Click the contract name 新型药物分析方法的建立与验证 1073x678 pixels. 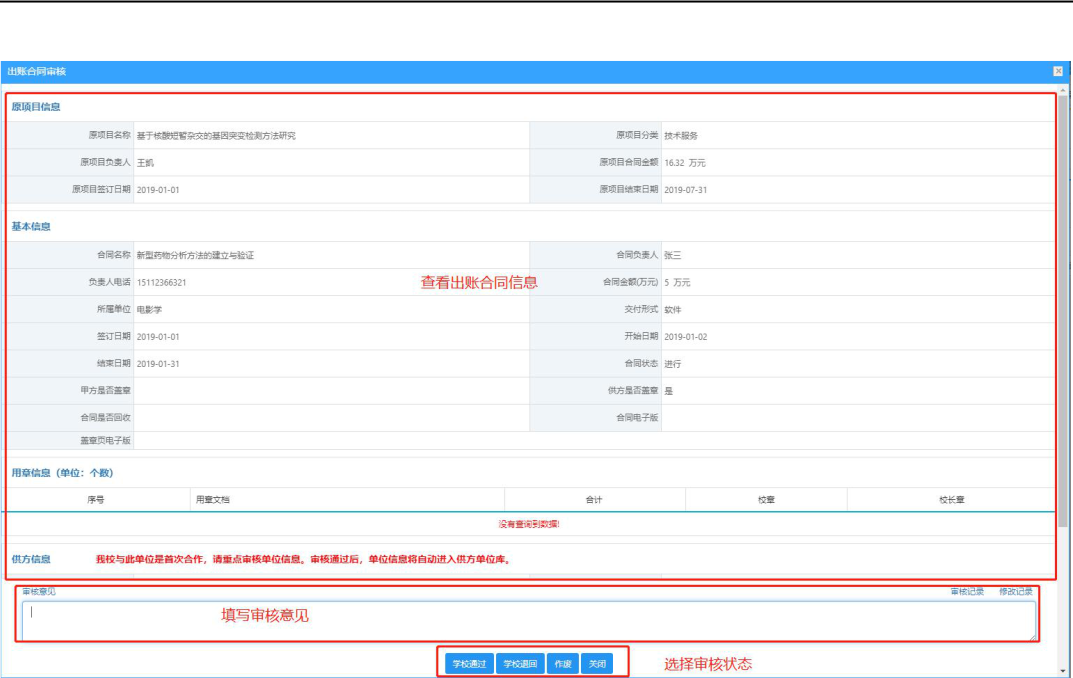(x=195, y=255)
